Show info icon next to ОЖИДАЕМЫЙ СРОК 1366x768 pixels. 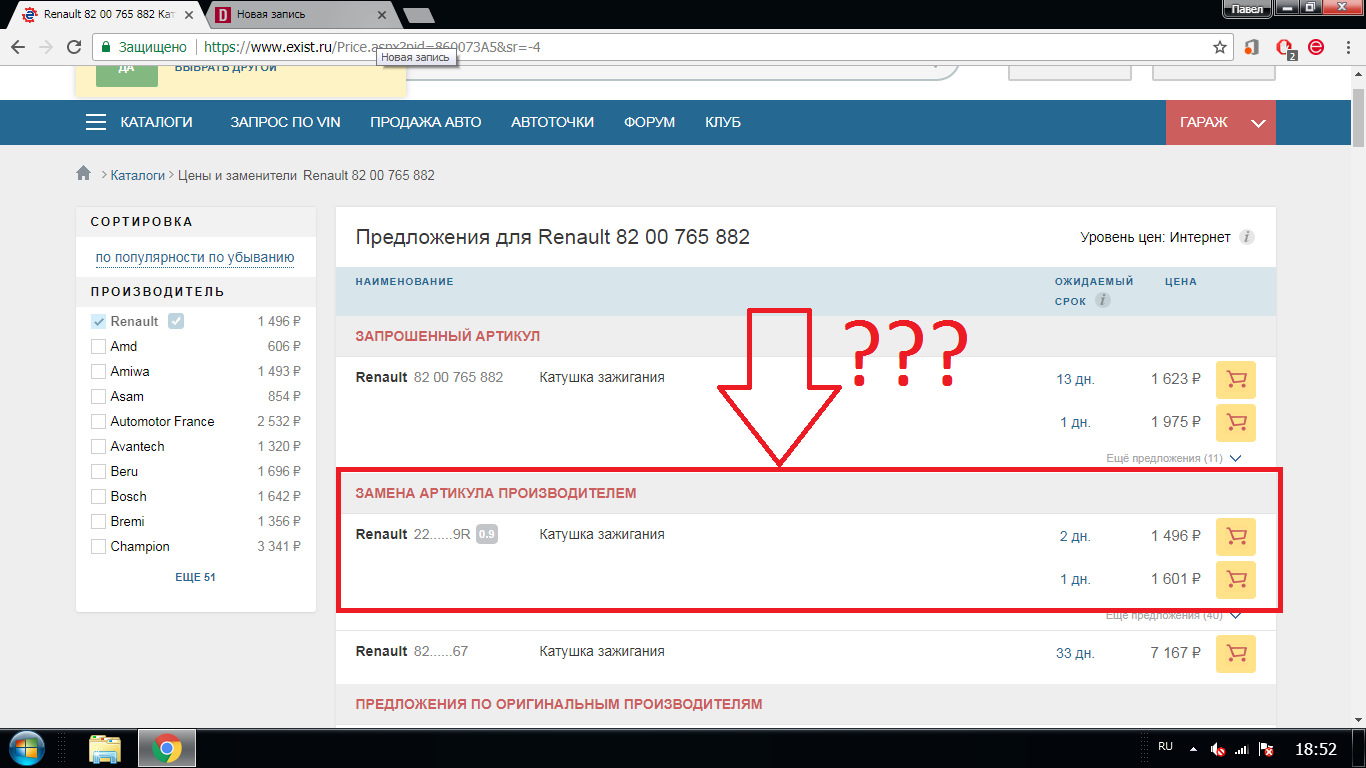pos(1102,300)
